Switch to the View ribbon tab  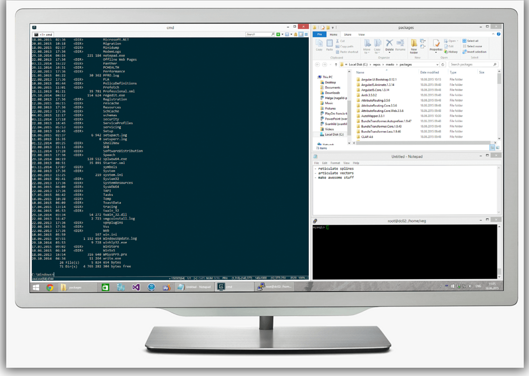pyautogui.click(x=361, y=34)
